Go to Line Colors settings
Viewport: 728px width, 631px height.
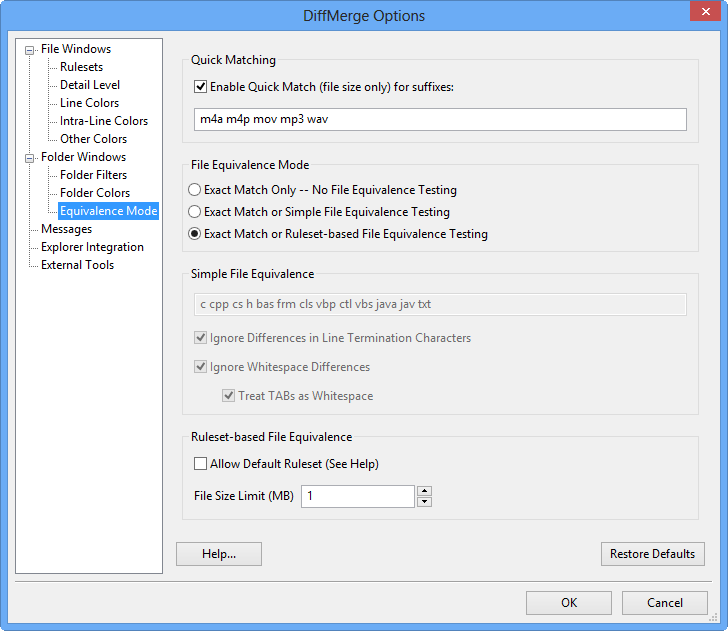pyautogui.click(x=89, y=103)
